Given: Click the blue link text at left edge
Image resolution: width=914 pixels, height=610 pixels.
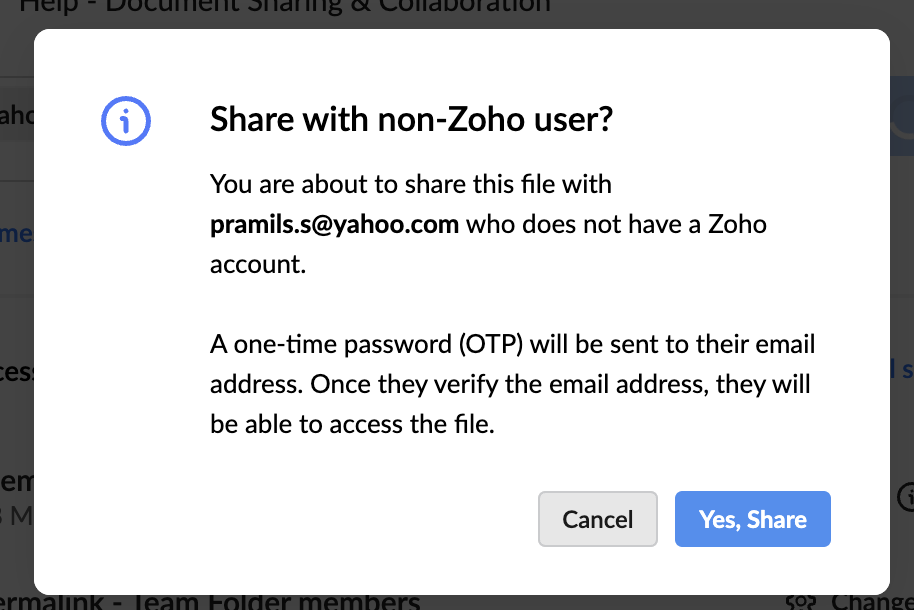Looking at the screenshot, I should 16,234.
